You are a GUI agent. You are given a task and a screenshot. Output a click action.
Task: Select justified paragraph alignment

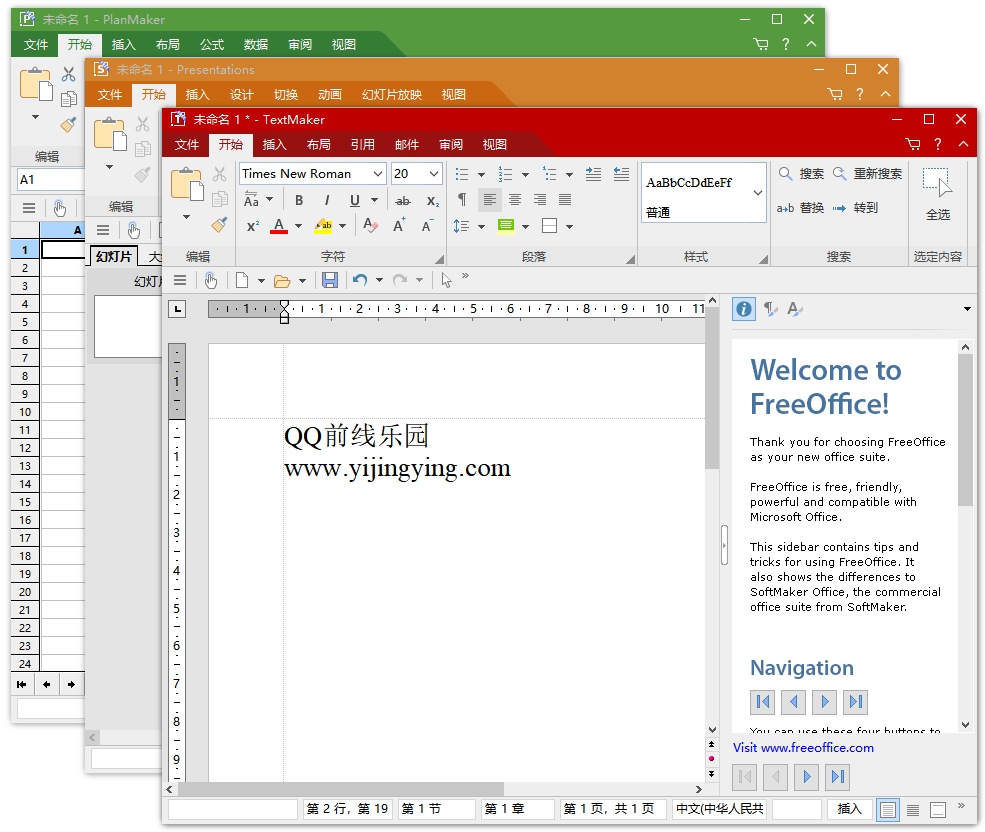pos(565,200)
